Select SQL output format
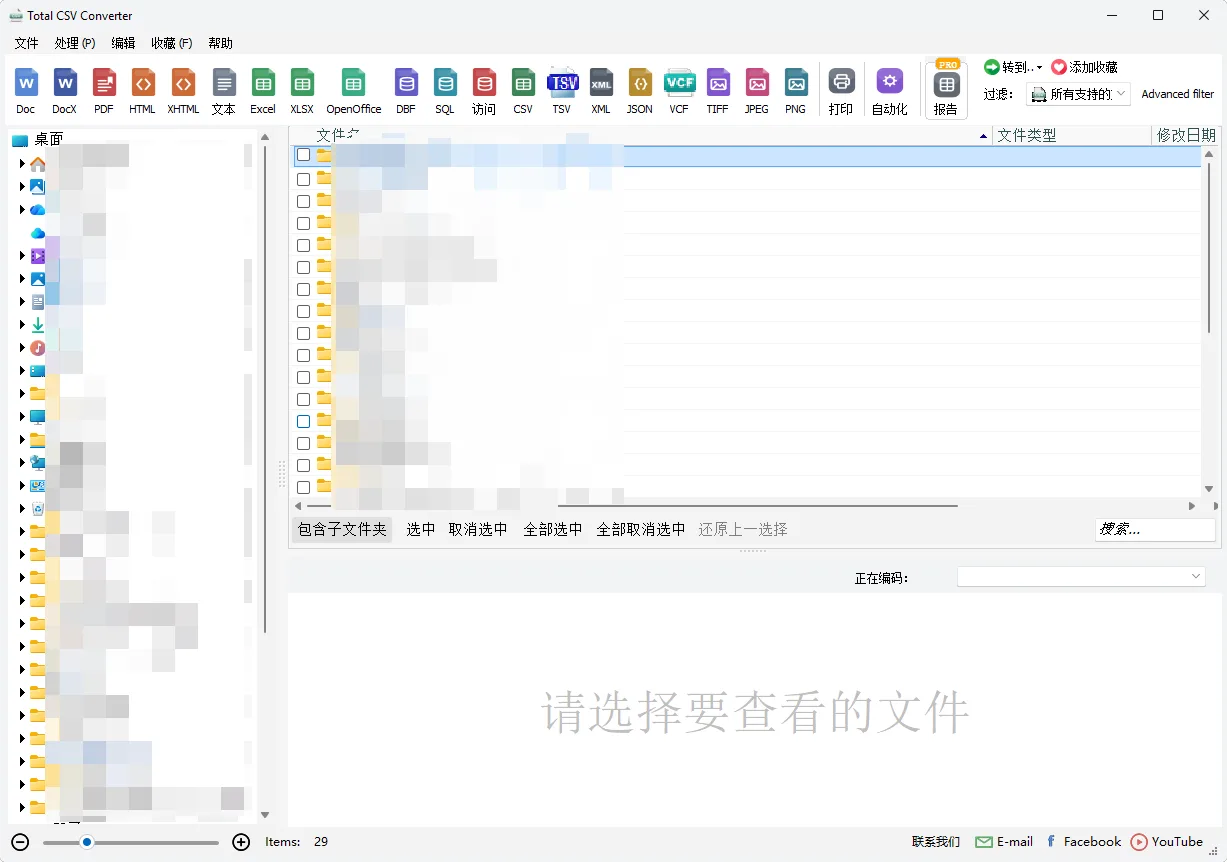 (x=445, y=91)
